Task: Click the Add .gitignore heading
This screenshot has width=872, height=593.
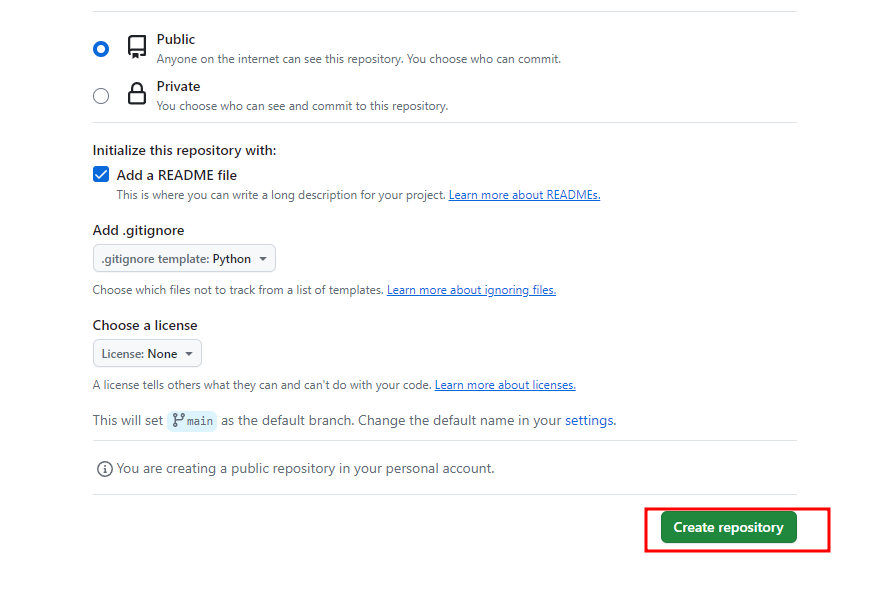Action: point(138,230)
